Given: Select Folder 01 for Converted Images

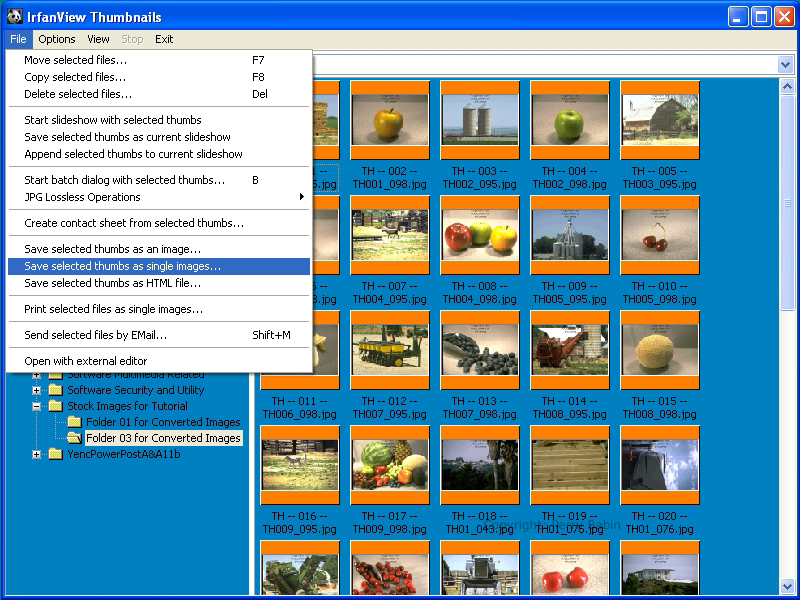Looking at the screenshot, I should pyautogui.click(x=163, y=422).
